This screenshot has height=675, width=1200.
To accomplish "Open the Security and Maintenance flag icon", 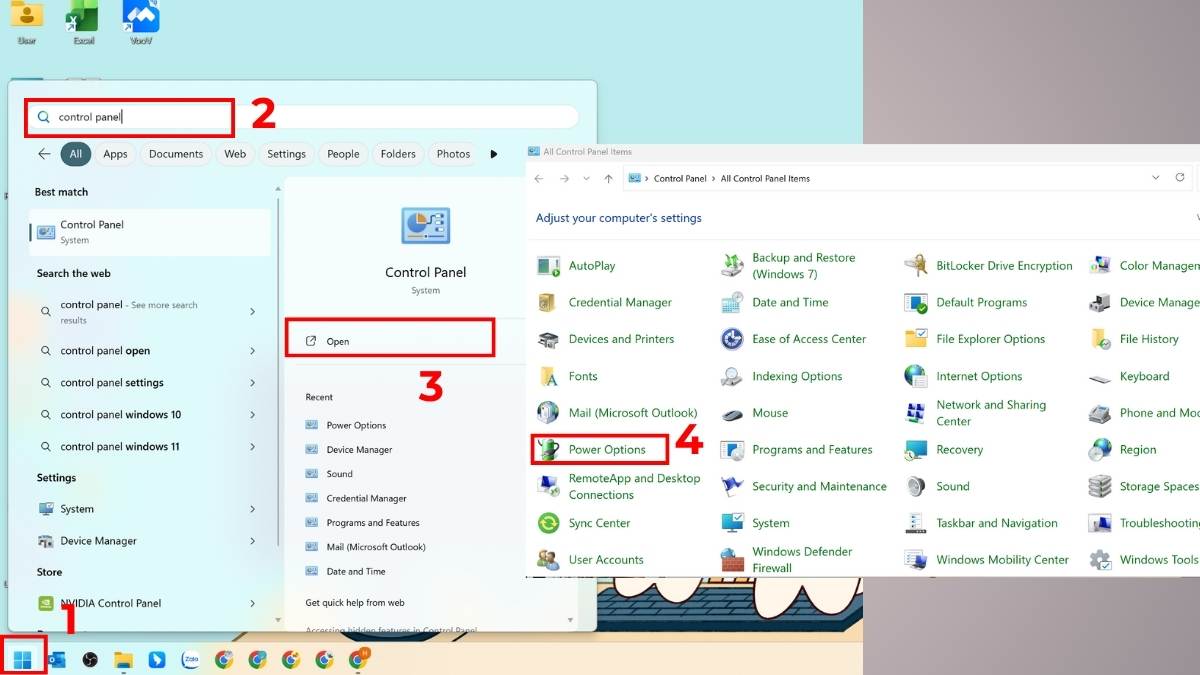I will click(732, 486).
